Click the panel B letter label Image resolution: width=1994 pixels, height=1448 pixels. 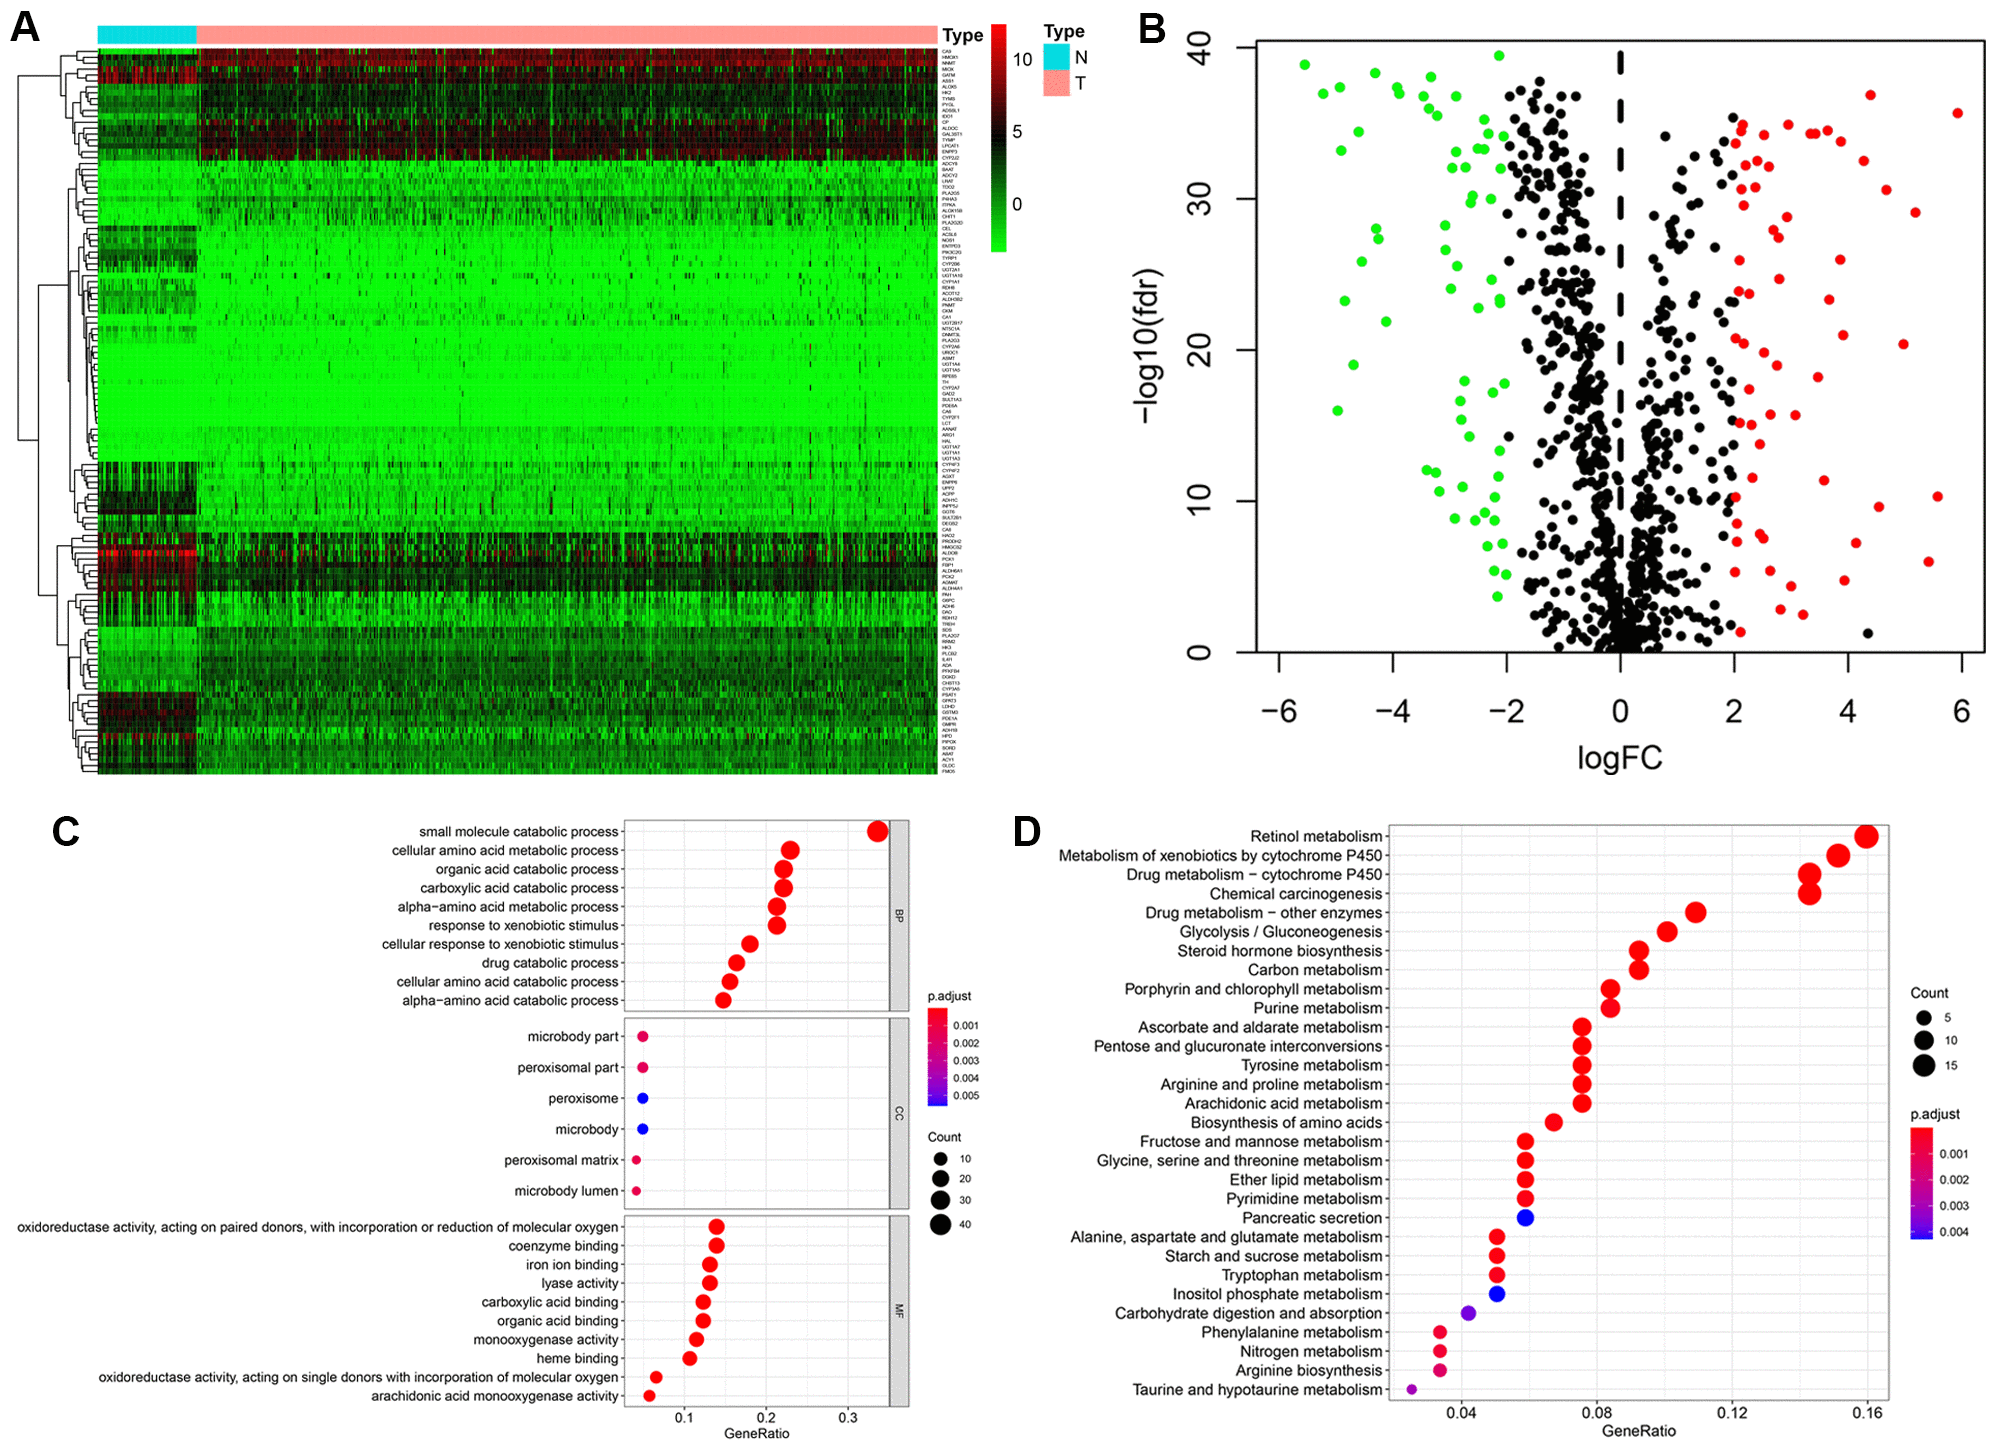pos(1152,28)
